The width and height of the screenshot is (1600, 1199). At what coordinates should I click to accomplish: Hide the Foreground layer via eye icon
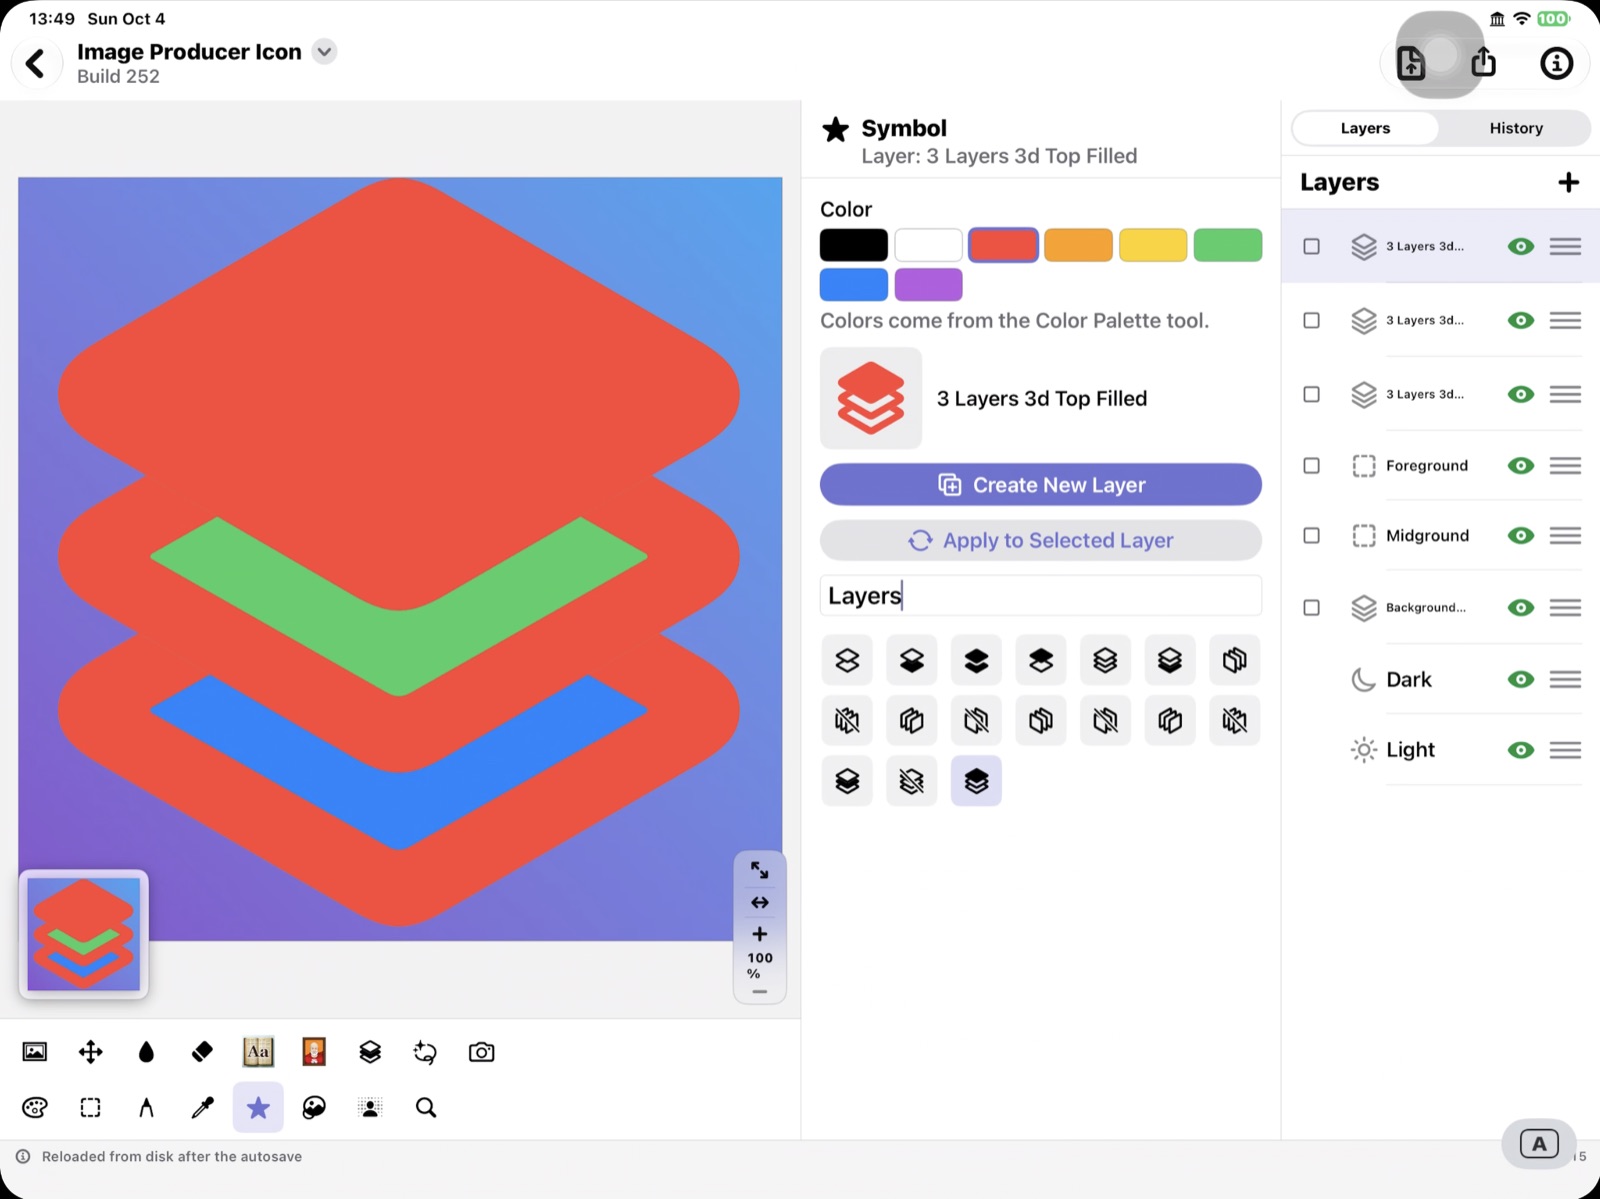point(1521,466)
